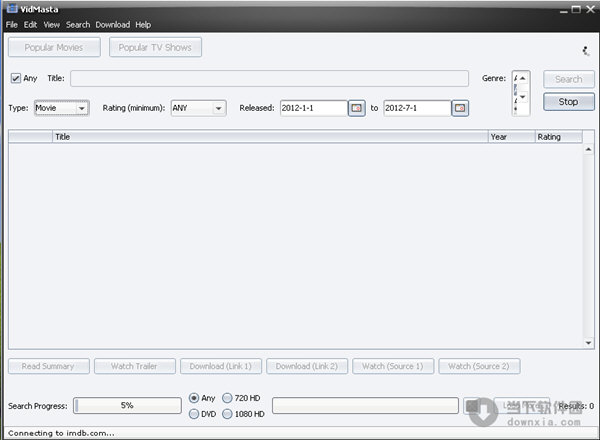Minimize the VidMasta window
600x440 pixels.
tap(563, 10)
